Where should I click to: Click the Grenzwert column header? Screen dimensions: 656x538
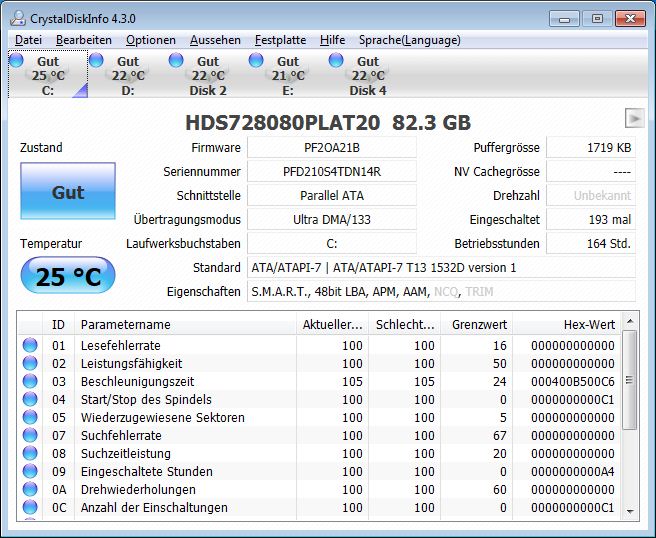click(477, 325)
